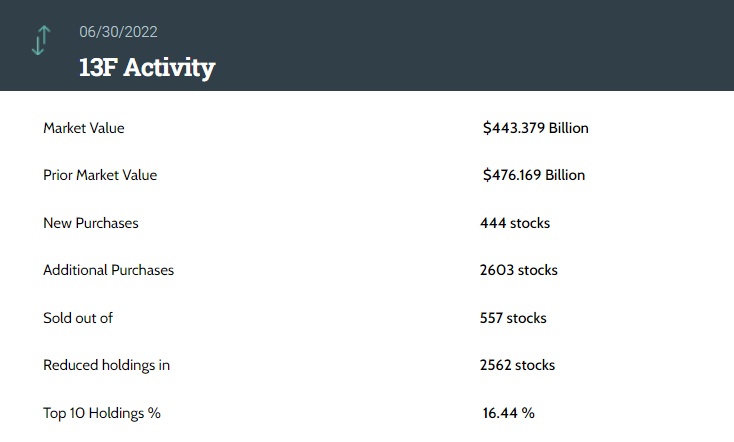Select the Market Value label

(84, 128)
